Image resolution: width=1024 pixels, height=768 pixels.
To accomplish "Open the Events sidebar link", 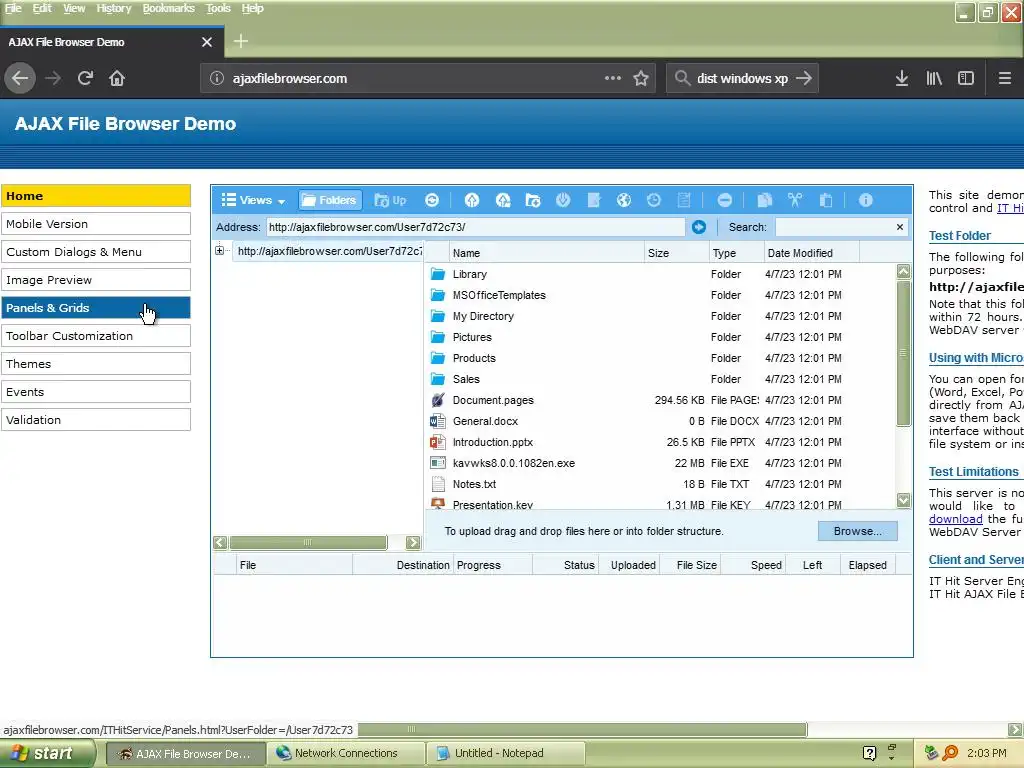I will pyautogui.click(x=96, y=392).
